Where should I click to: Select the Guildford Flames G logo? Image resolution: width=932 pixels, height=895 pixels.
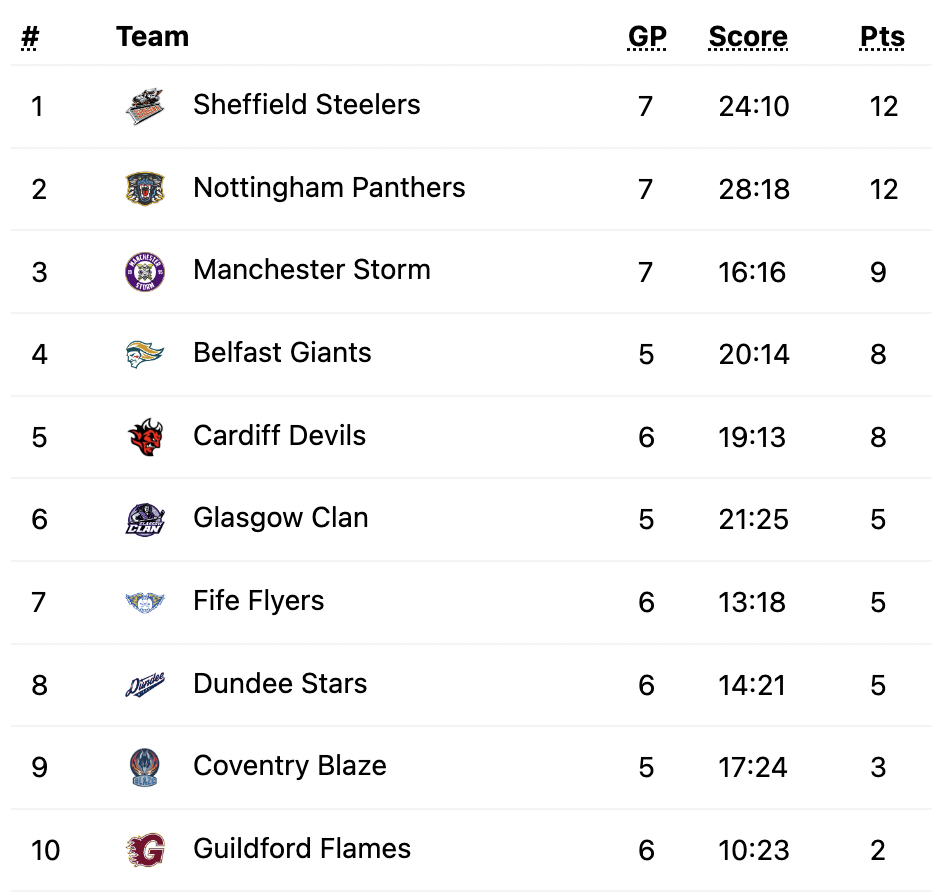point(145,850)
